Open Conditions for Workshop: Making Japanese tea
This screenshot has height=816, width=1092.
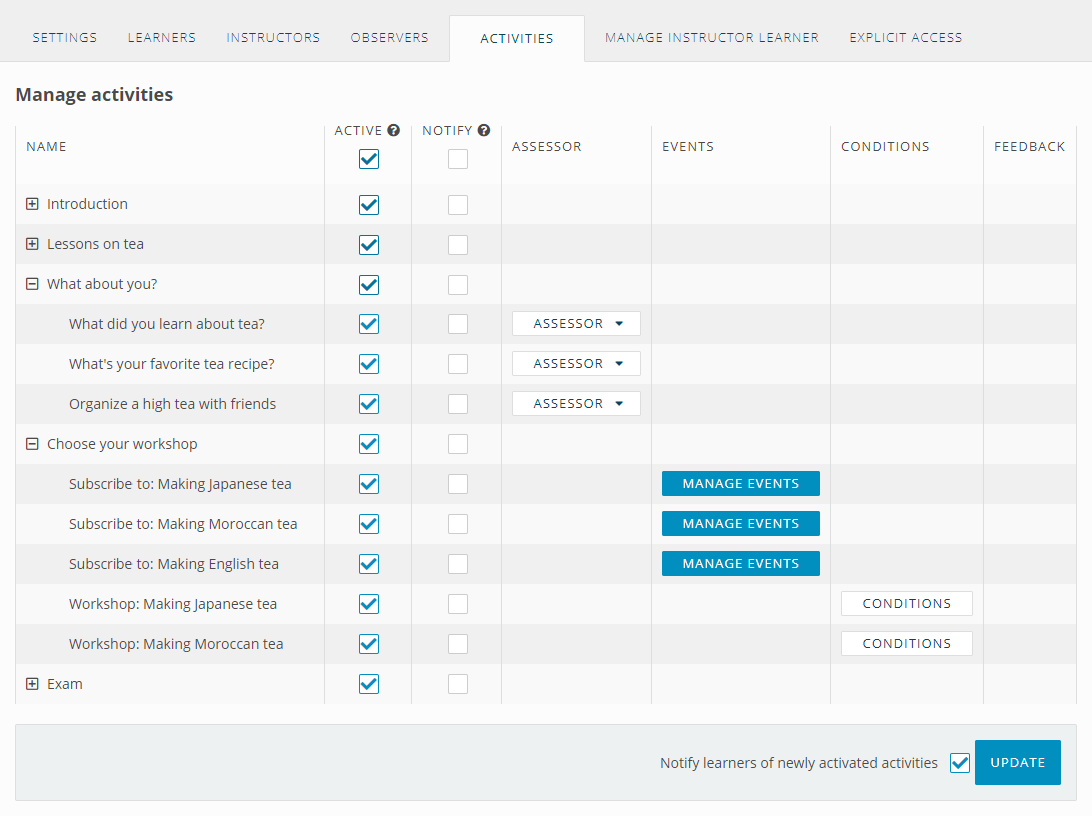pyautogui.click(x=907, y=604)
